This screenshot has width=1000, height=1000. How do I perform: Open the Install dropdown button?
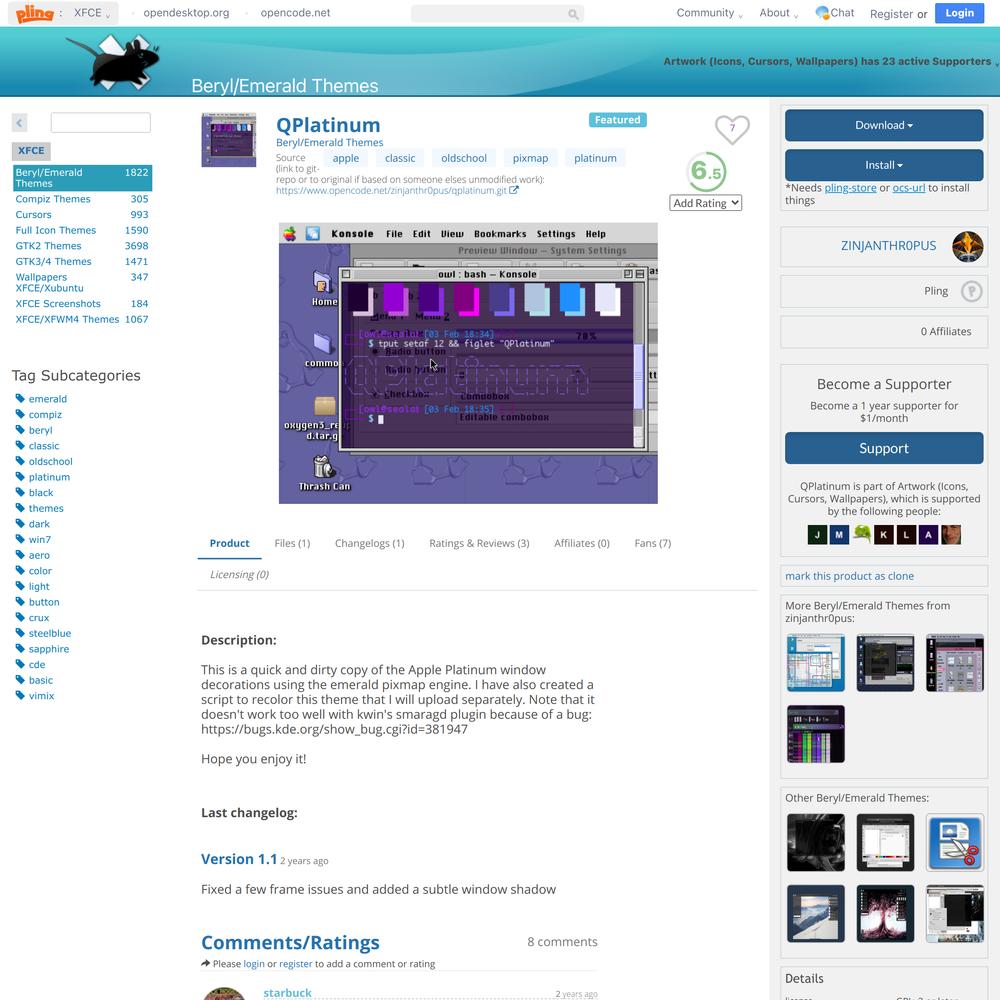pyautogui.click(x=884, y=165)
